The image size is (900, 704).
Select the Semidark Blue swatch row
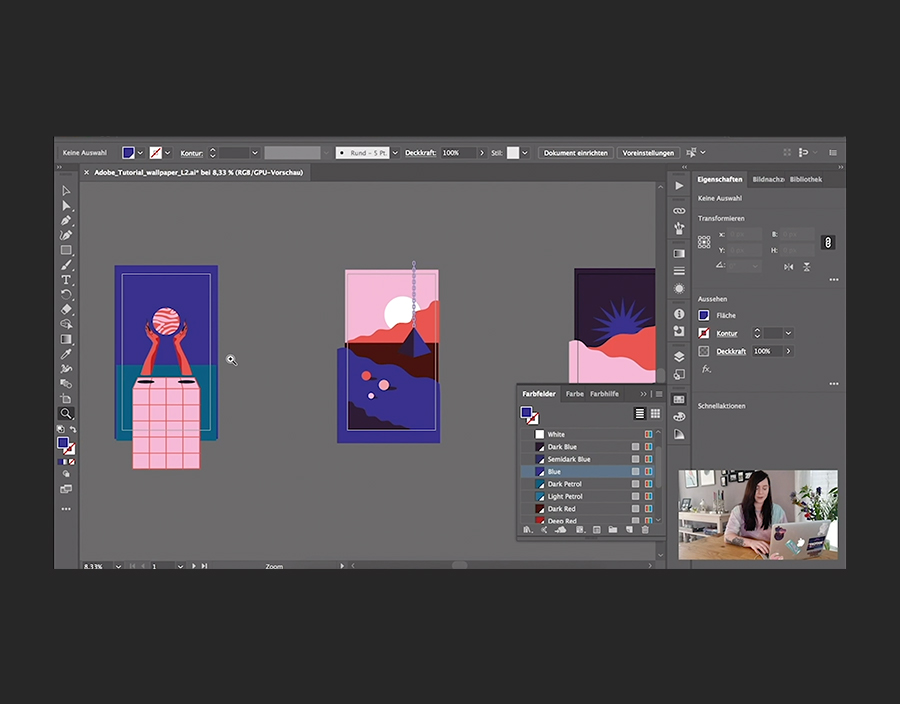point(589,459)
